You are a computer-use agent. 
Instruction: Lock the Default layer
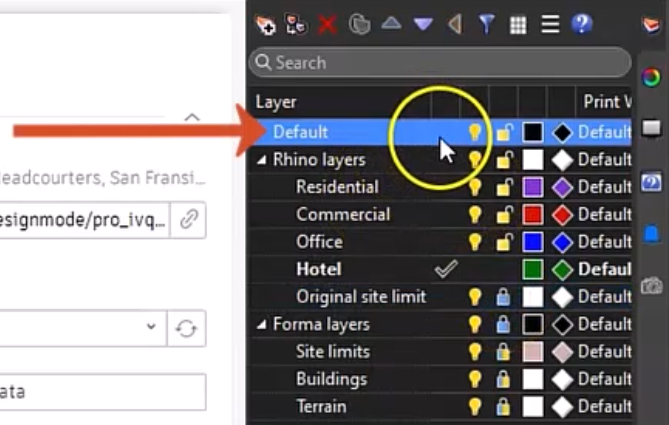(x=504, y=132)
